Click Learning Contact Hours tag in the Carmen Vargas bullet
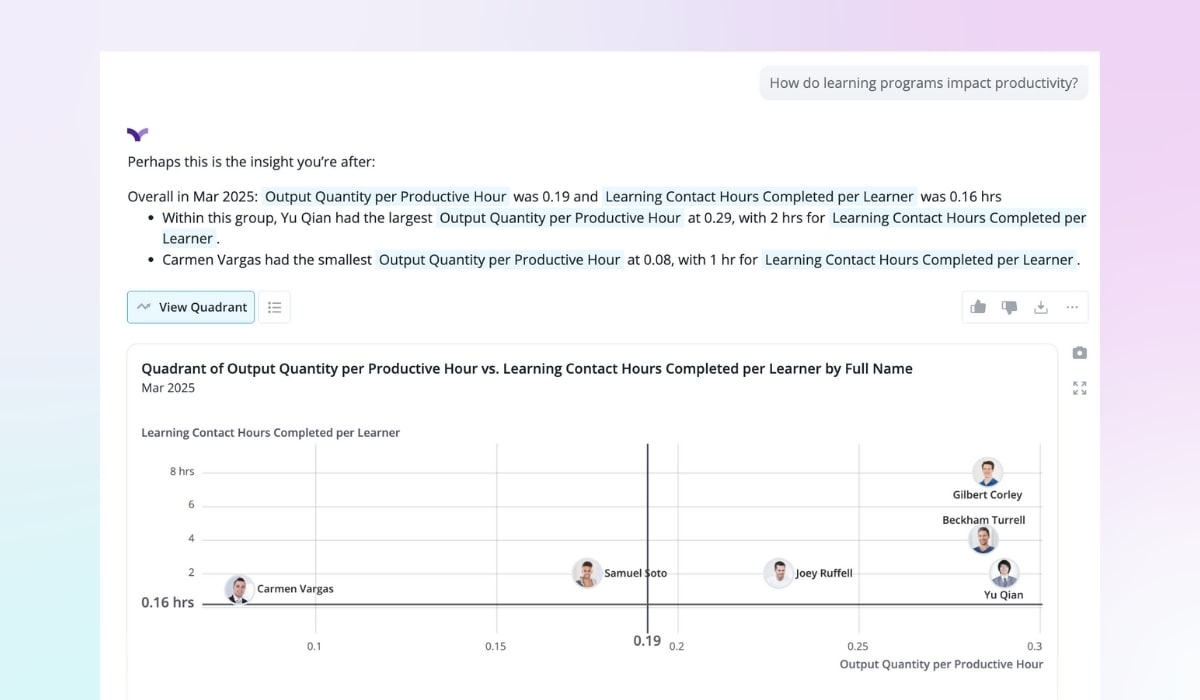The width and height of the screenshot is (1200, 700). [x=919, y=260]
